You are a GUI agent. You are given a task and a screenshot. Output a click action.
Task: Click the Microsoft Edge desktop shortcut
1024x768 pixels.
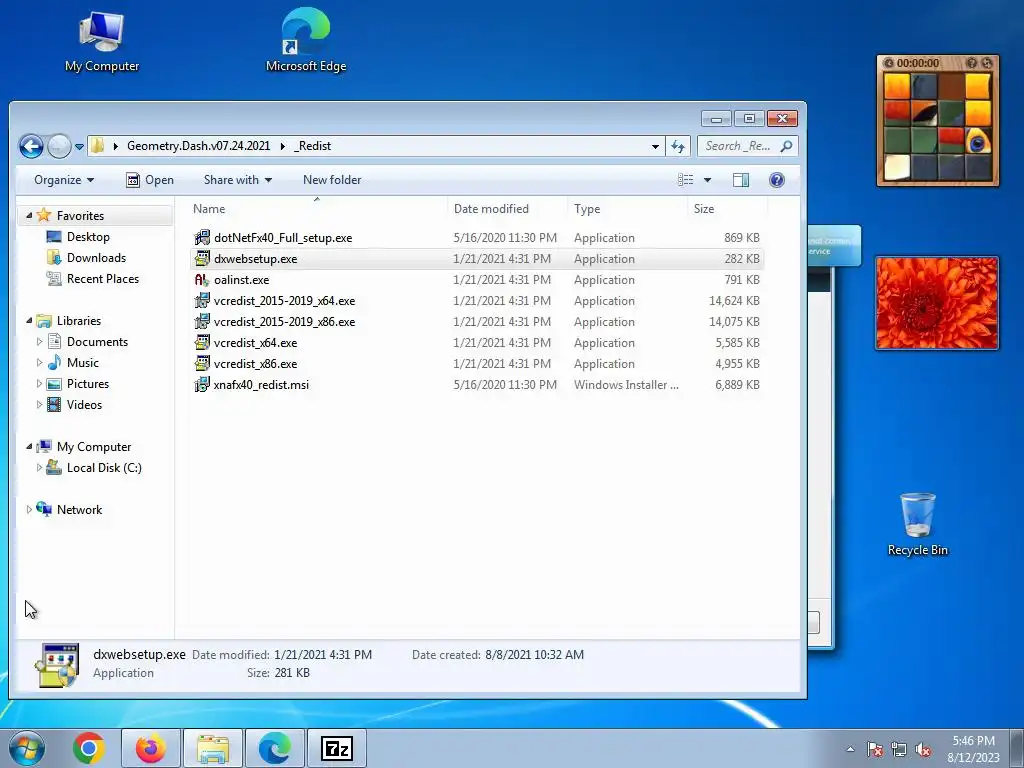click(x=306, y=40)
